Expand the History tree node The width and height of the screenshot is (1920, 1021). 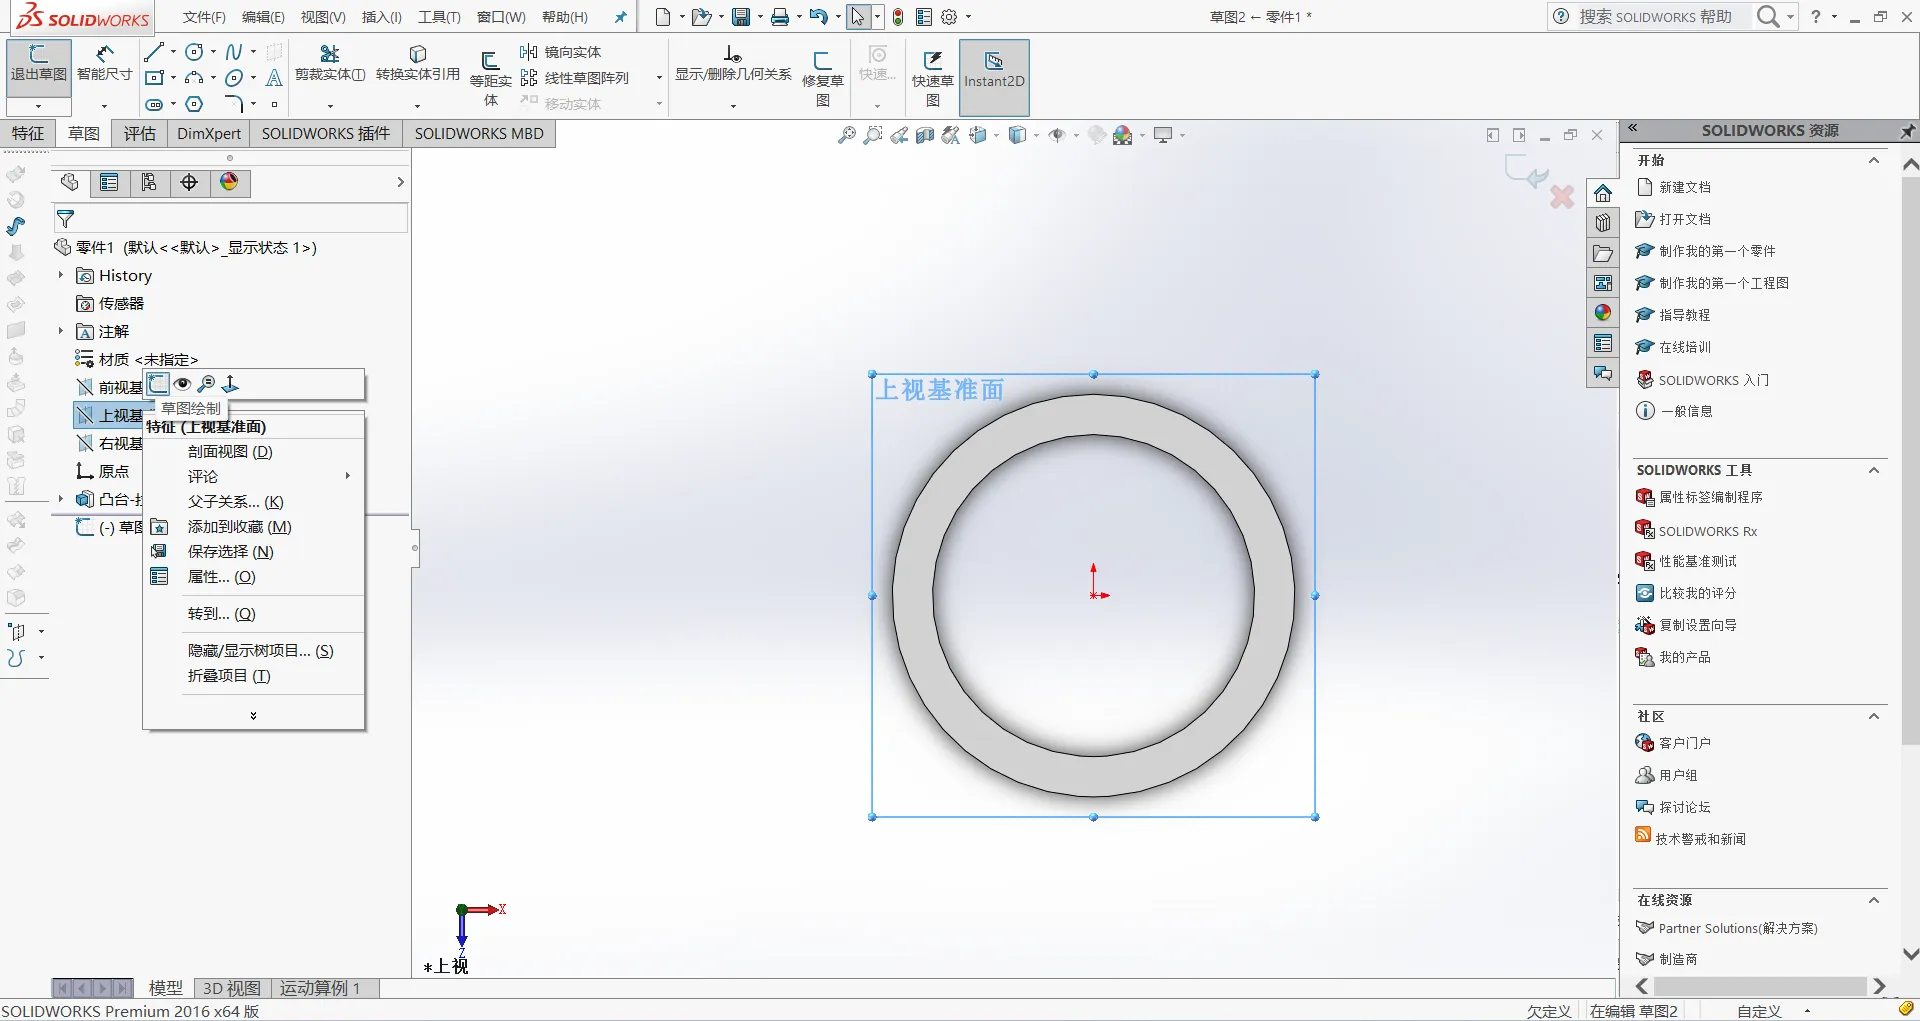click(60, 275)
